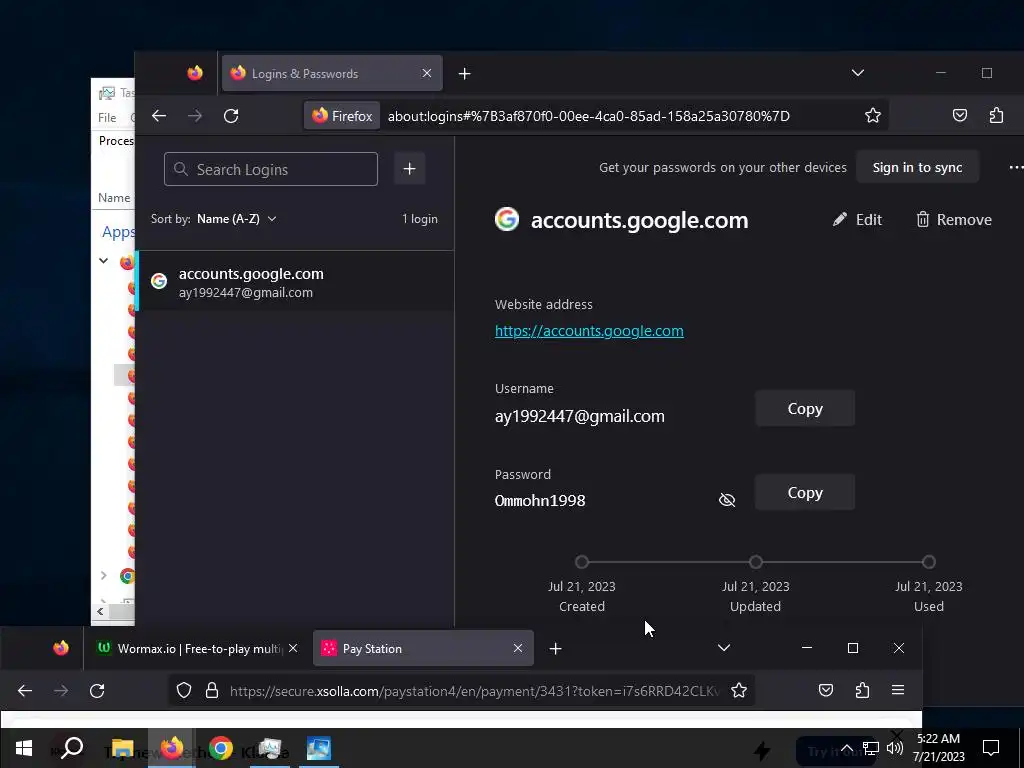Open the Sort by Name (A-Z) dropdown
Image resolution: width=1024 pixels, height=768 pixels.
236,219
